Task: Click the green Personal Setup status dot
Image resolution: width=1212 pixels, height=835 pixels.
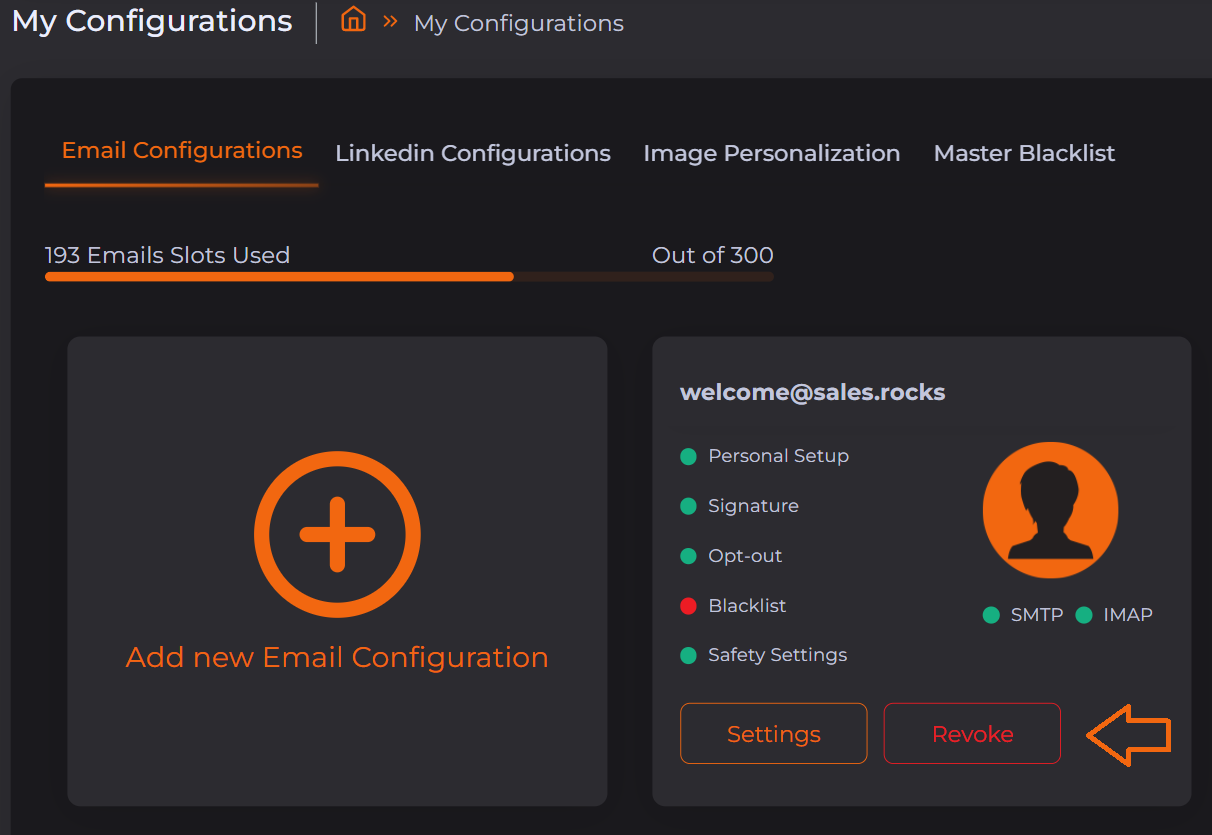Action: click(x=688, y=457)
